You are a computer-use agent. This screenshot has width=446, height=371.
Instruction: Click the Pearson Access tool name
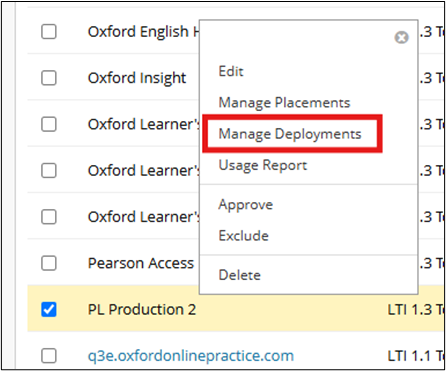click(141, 263)
